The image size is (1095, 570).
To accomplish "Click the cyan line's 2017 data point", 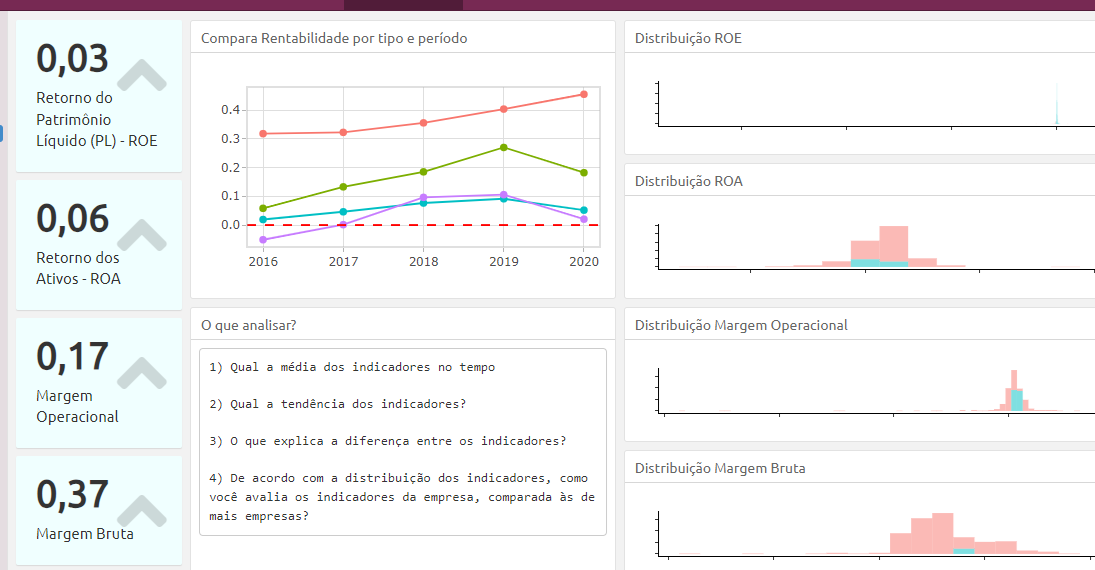I will [x=343, y=212].
